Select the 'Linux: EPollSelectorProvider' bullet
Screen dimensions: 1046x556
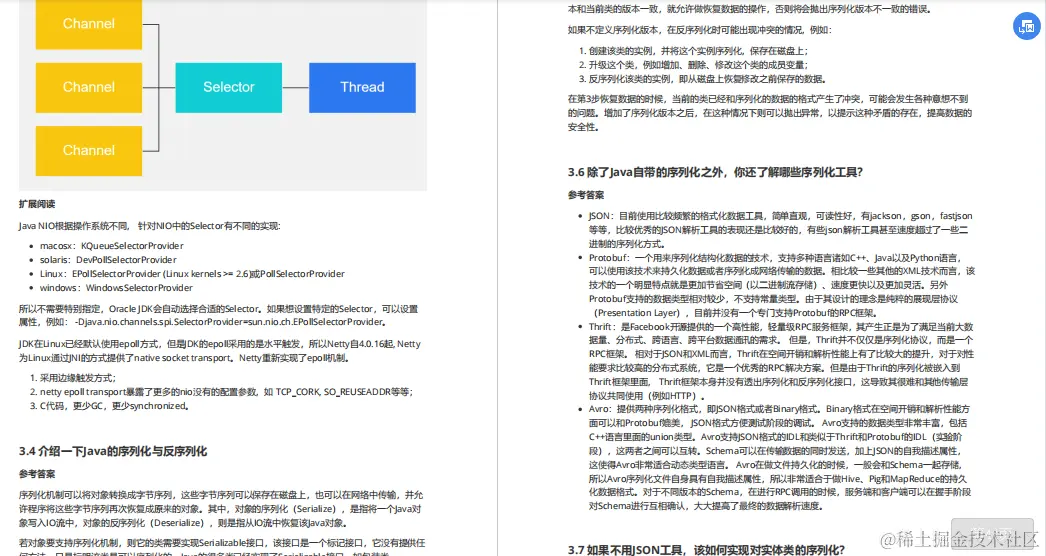tap(192, 274)
